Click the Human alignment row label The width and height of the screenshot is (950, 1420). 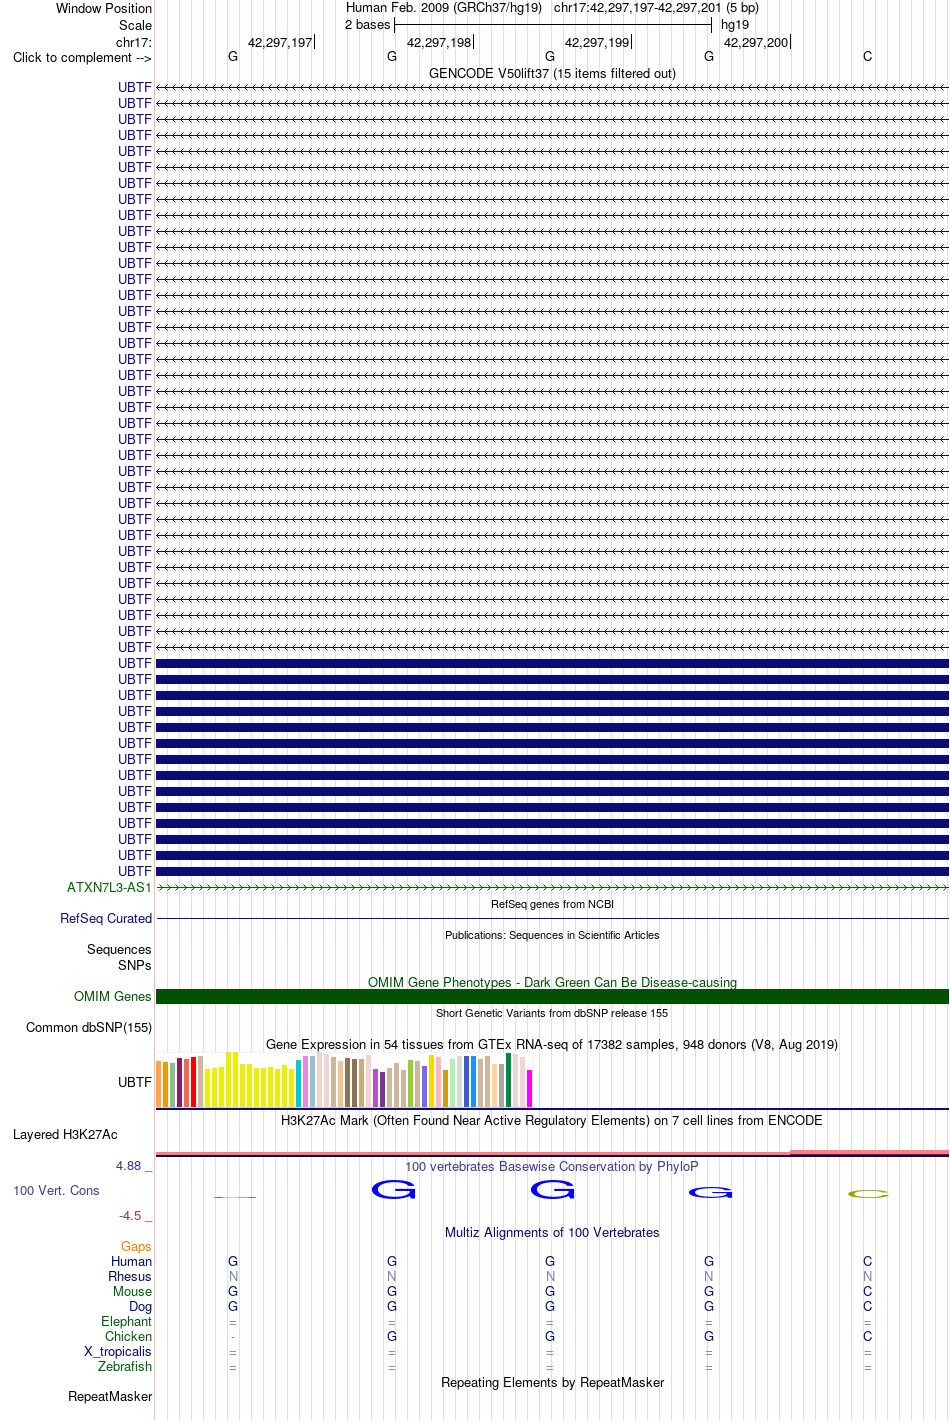point(132,1261)
